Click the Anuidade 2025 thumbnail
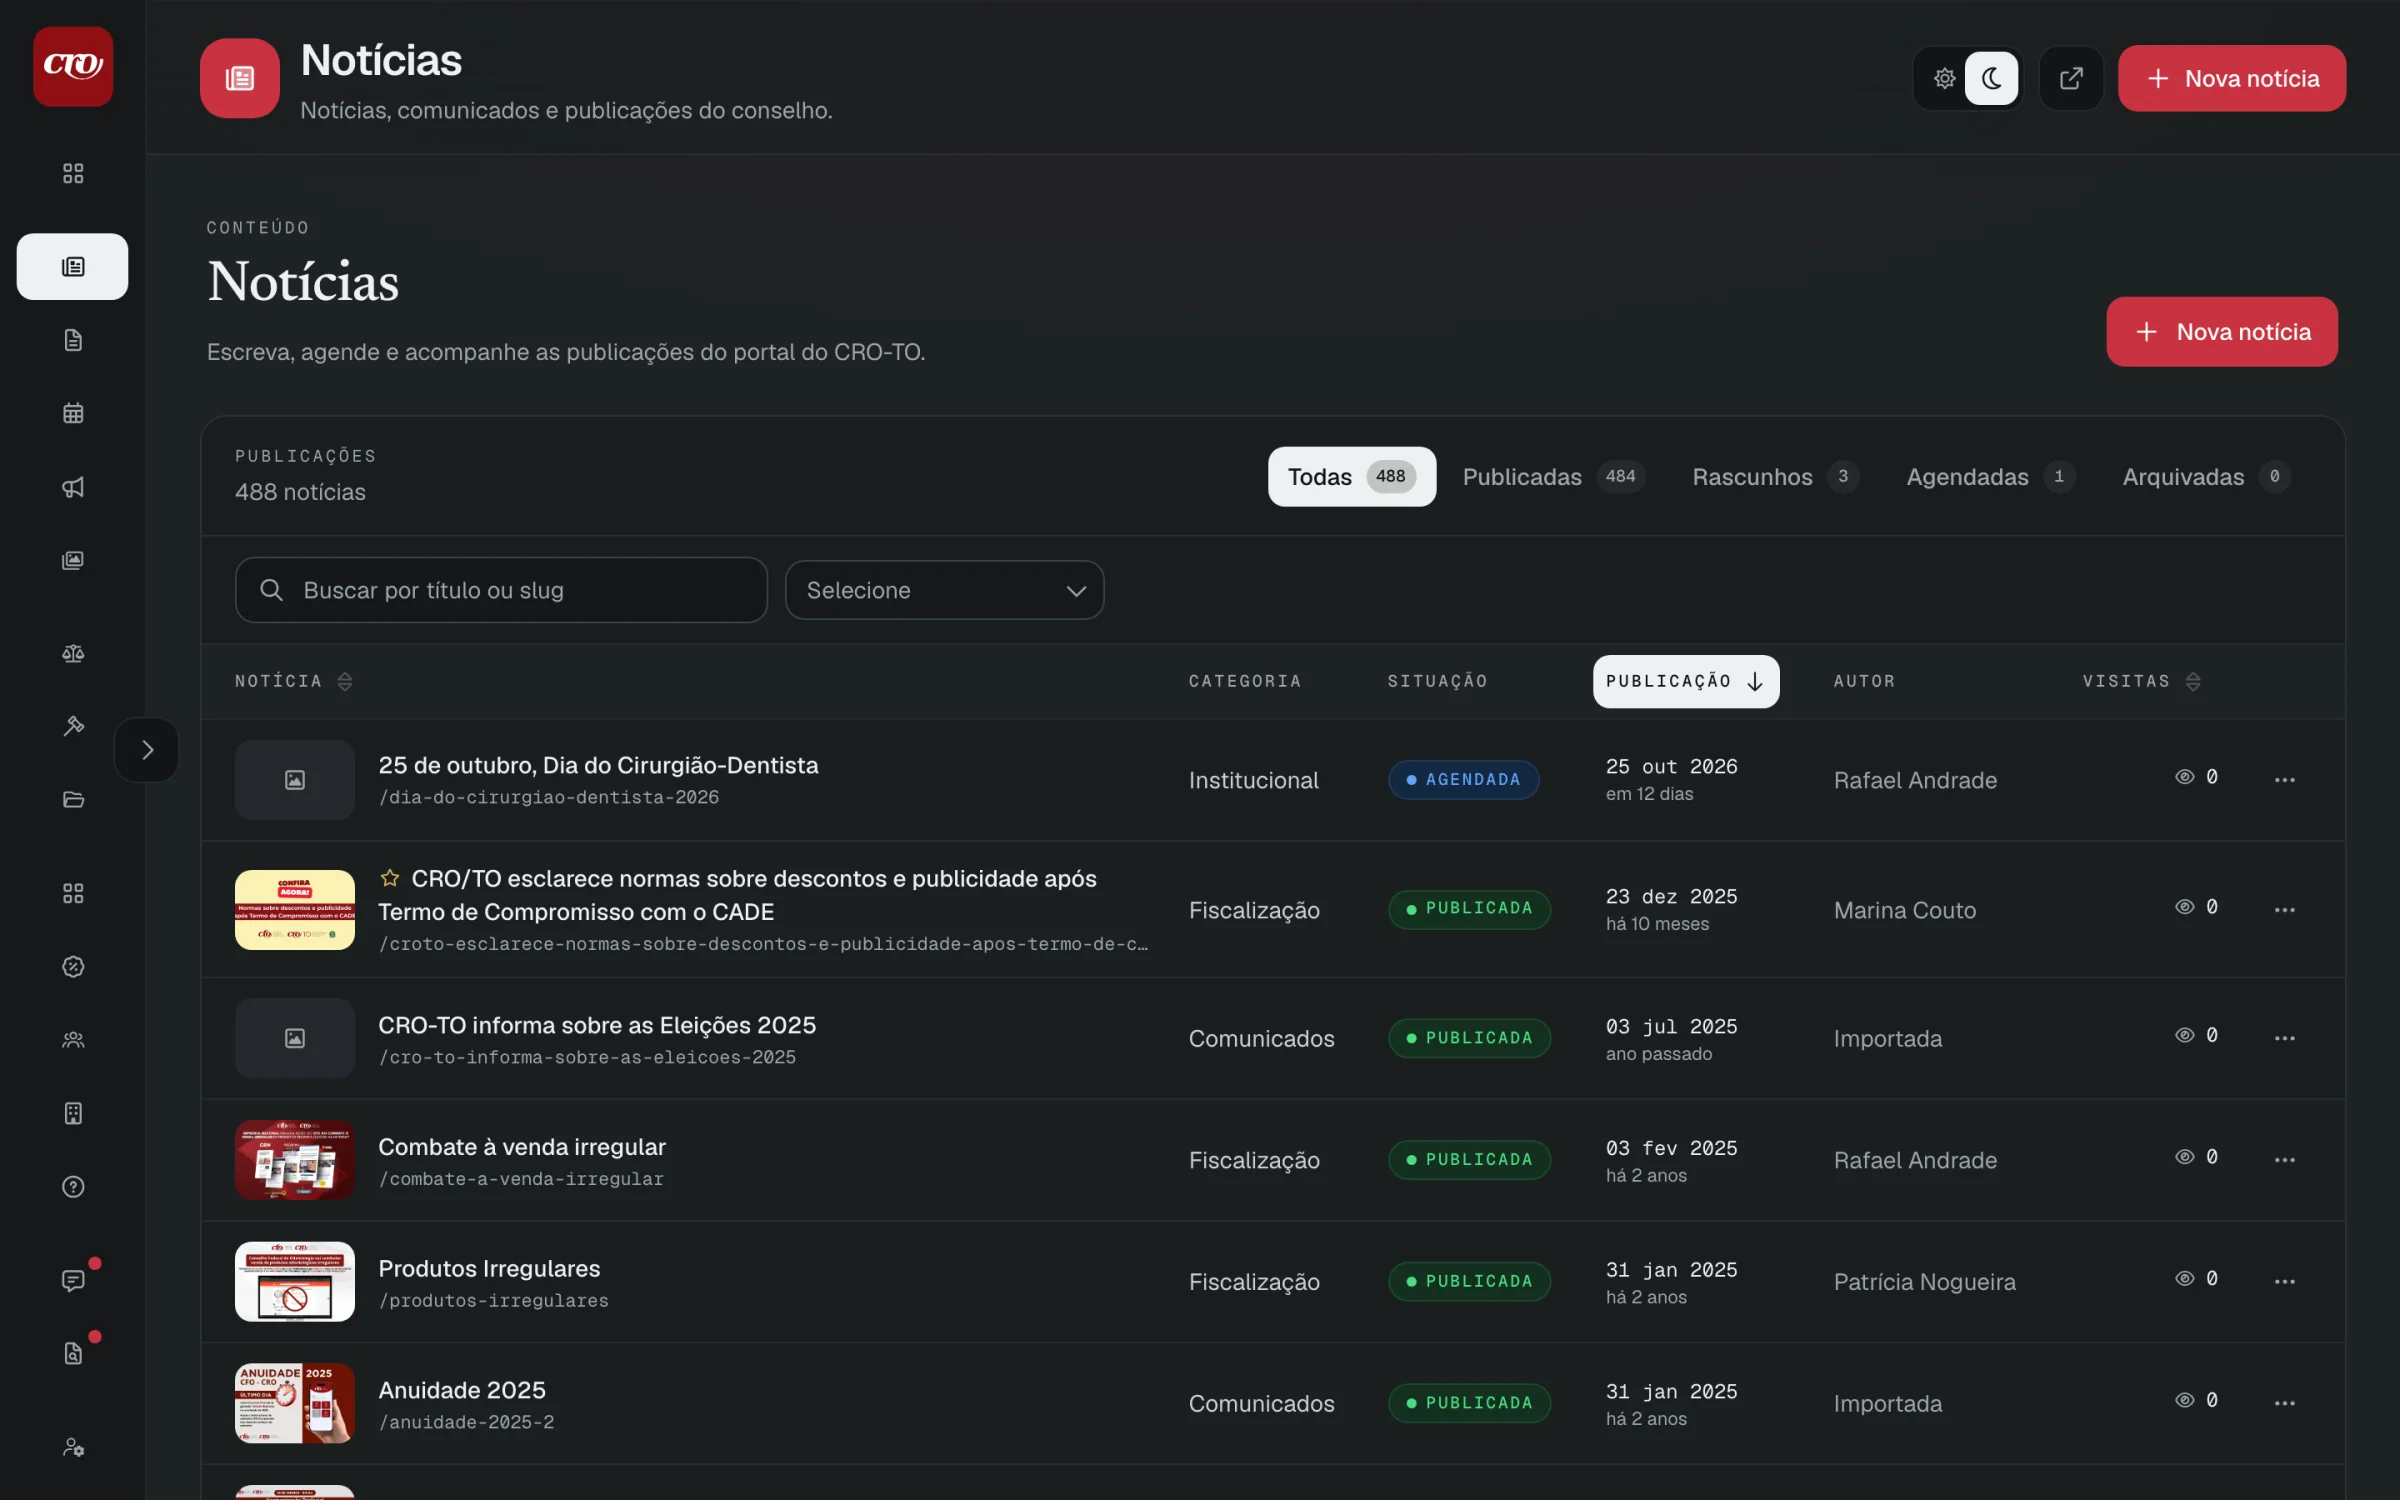 294,1403
